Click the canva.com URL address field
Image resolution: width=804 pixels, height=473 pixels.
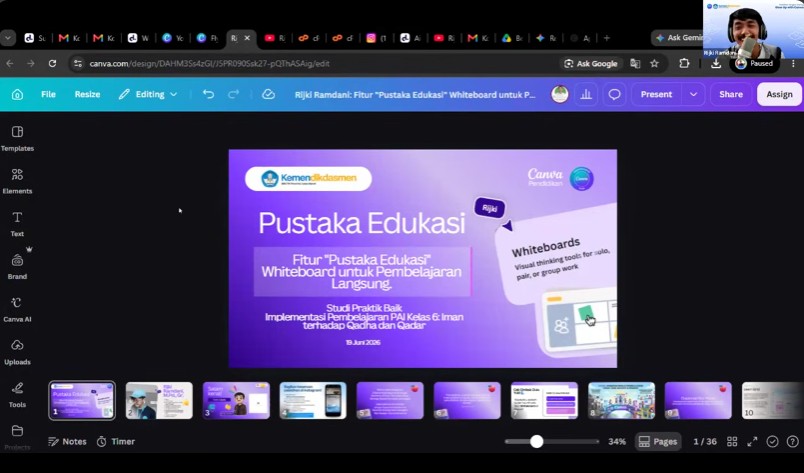tap(209, 64)
